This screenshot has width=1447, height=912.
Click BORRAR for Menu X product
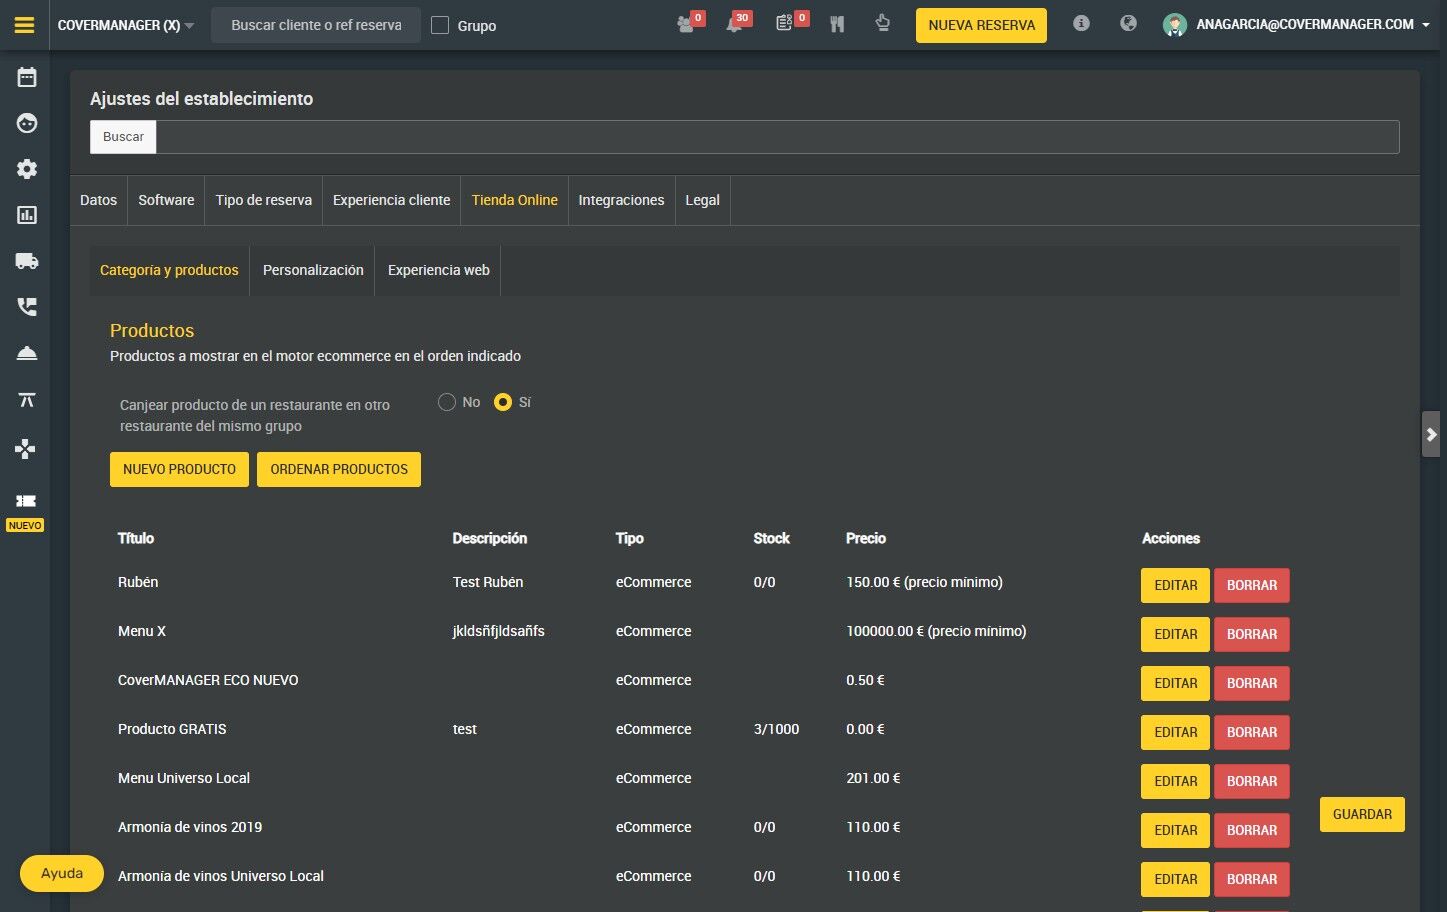coord(1252,634)
